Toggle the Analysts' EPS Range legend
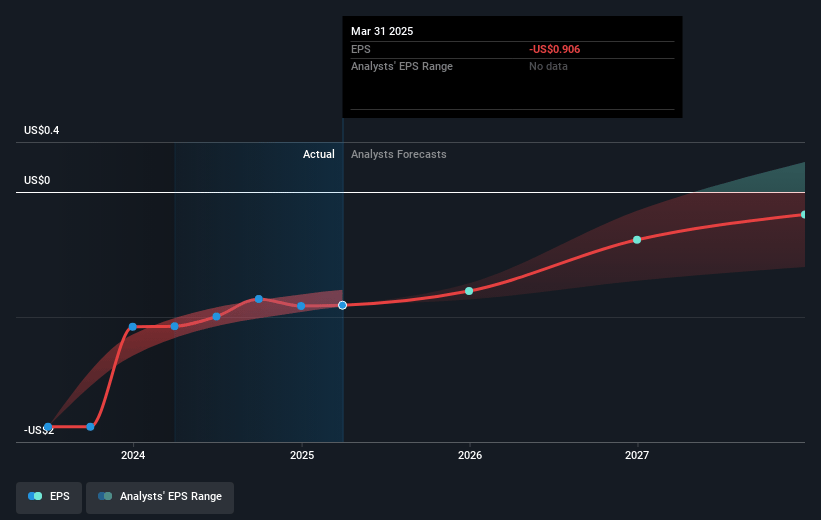Image resolution: width=821 pixels, height=520 pixels. point(160,497)
